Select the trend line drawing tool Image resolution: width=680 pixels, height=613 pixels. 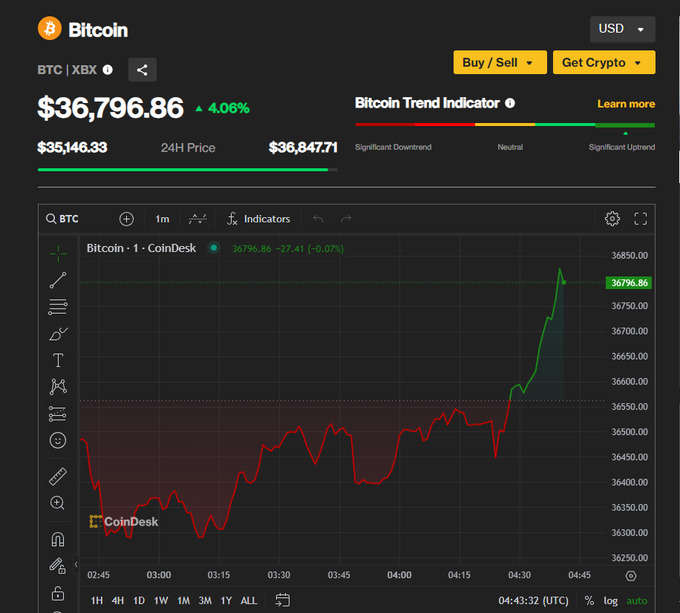click(x=58, y=280)
